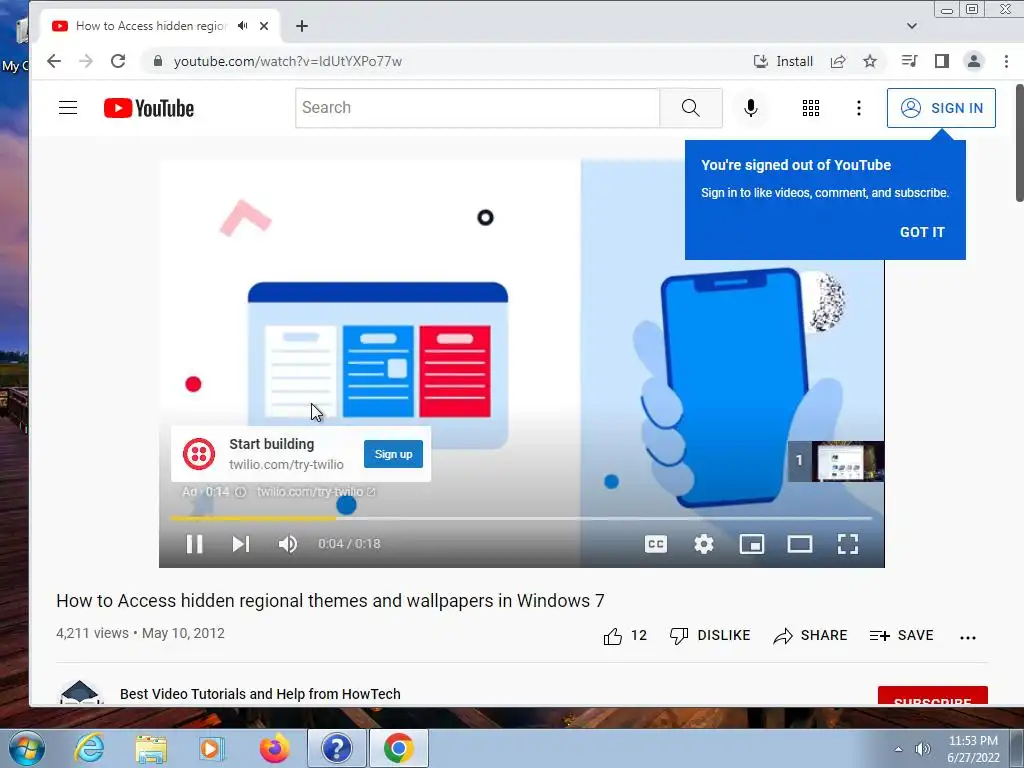Launch Internet Explorer from the taskbar
The image size is (1024, 768).
coord(89,748)
